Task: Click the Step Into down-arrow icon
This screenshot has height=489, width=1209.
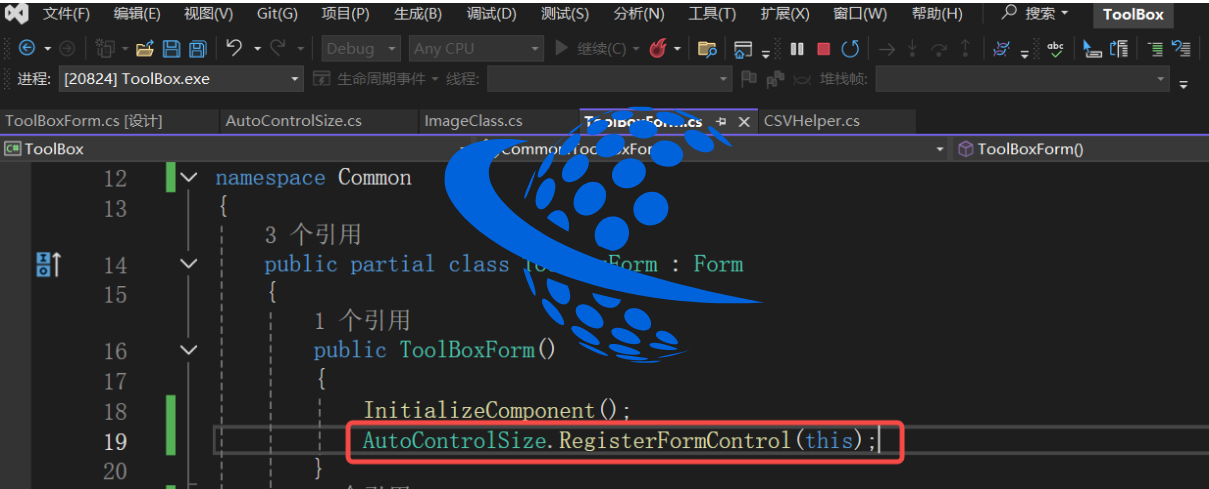Action: (913, 48)
